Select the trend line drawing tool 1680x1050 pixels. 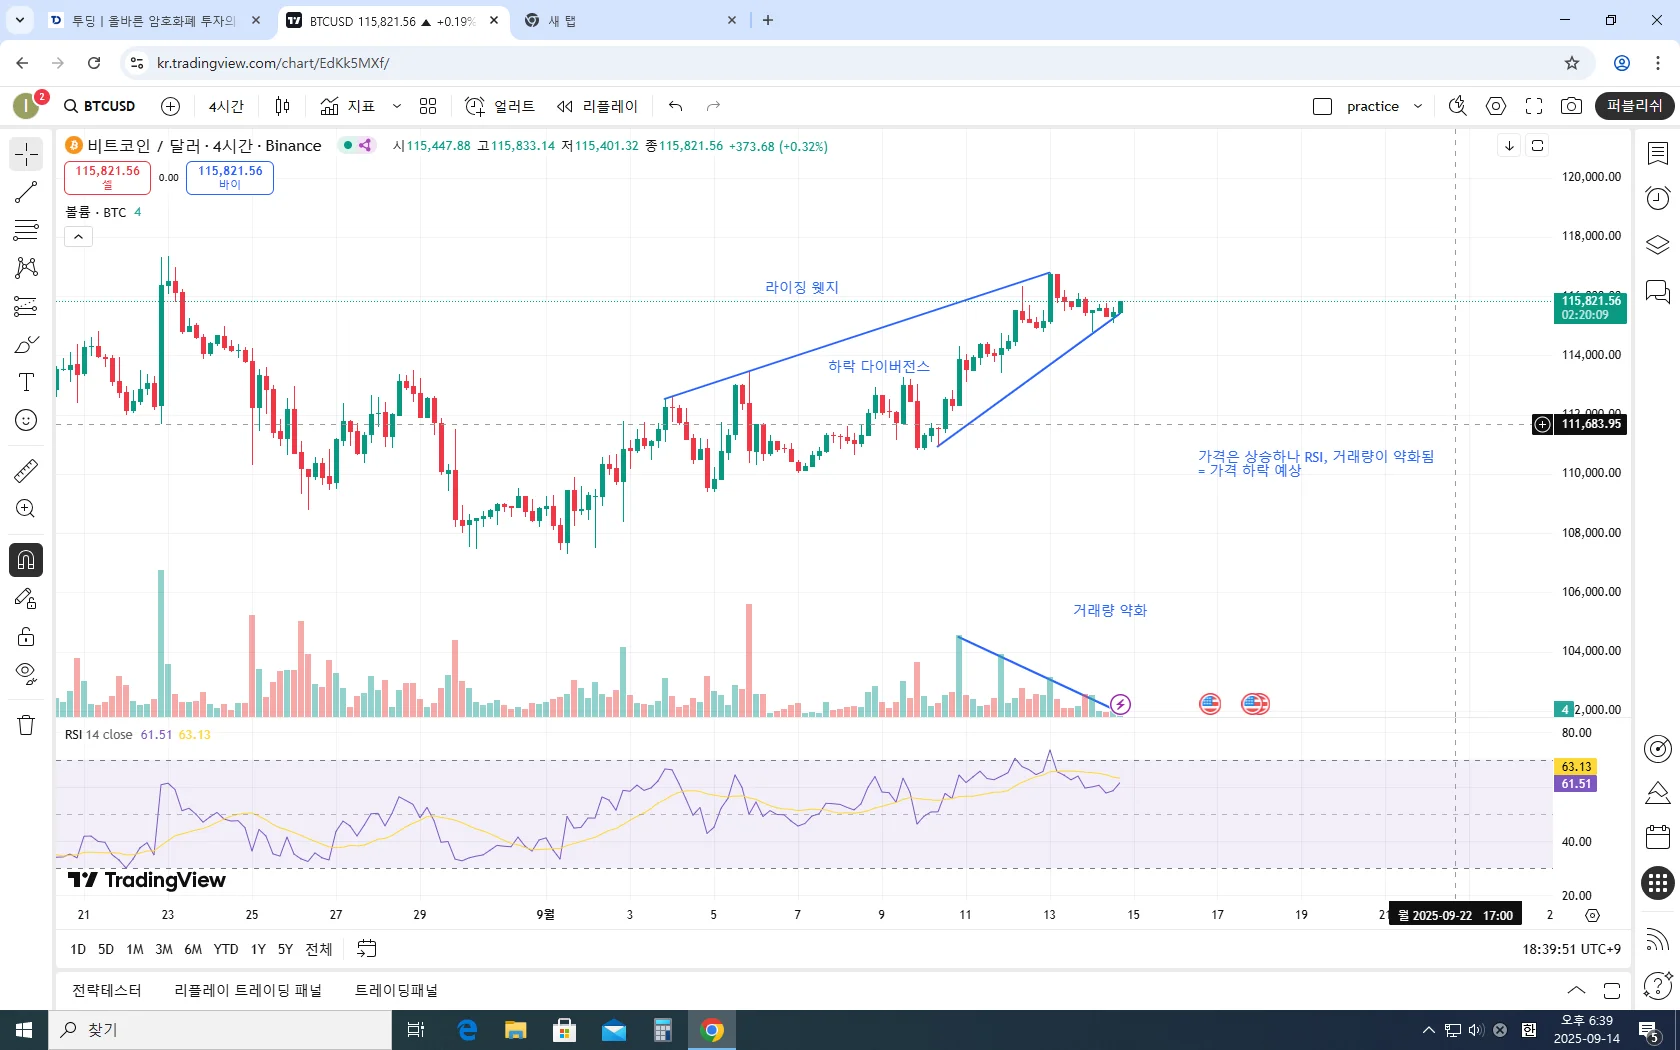26,192
